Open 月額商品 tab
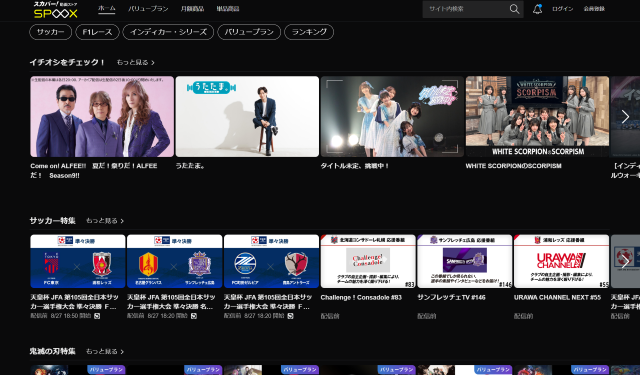640x375 pixels. point(192,9)
